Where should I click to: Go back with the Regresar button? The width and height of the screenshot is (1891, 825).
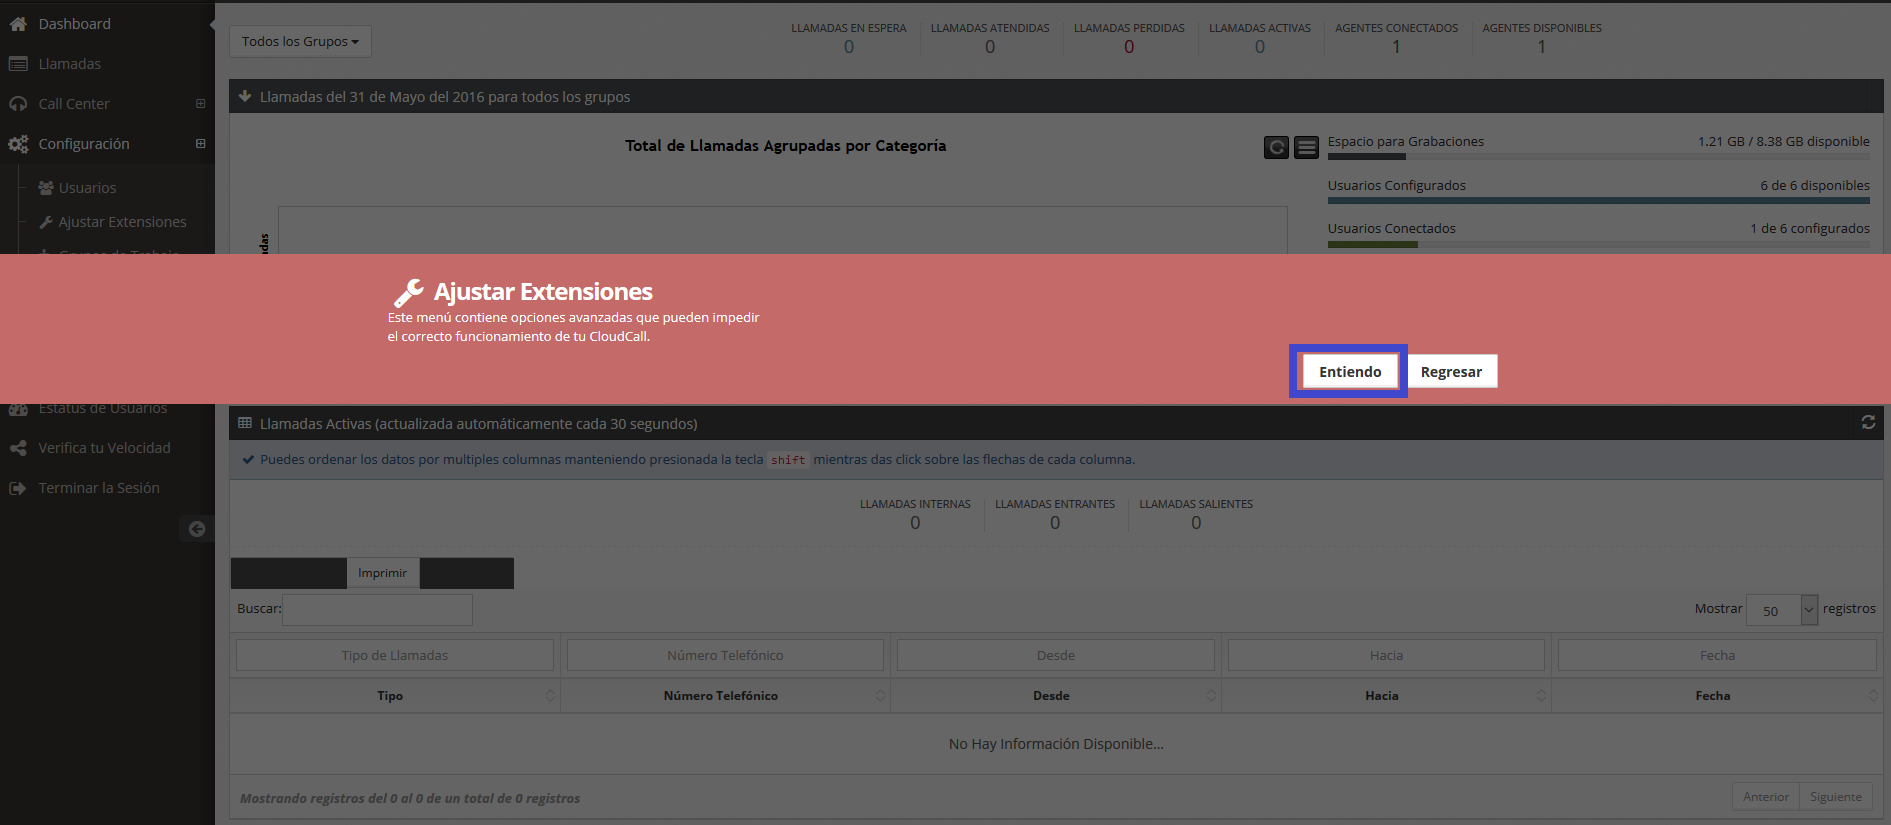click(x=1451, y=371)
